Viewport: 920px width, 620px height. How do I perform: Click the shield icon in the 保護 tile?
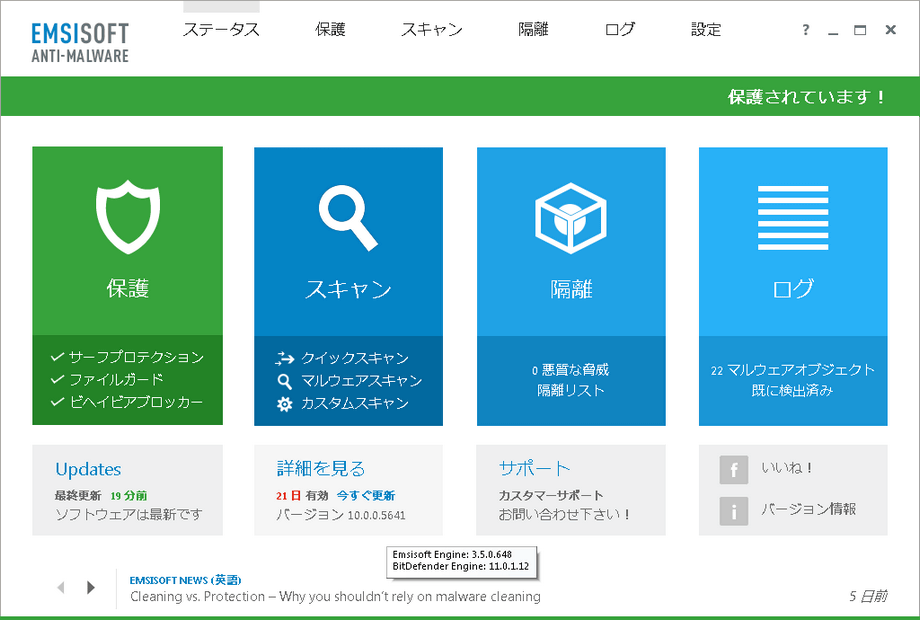click(128, 217)
